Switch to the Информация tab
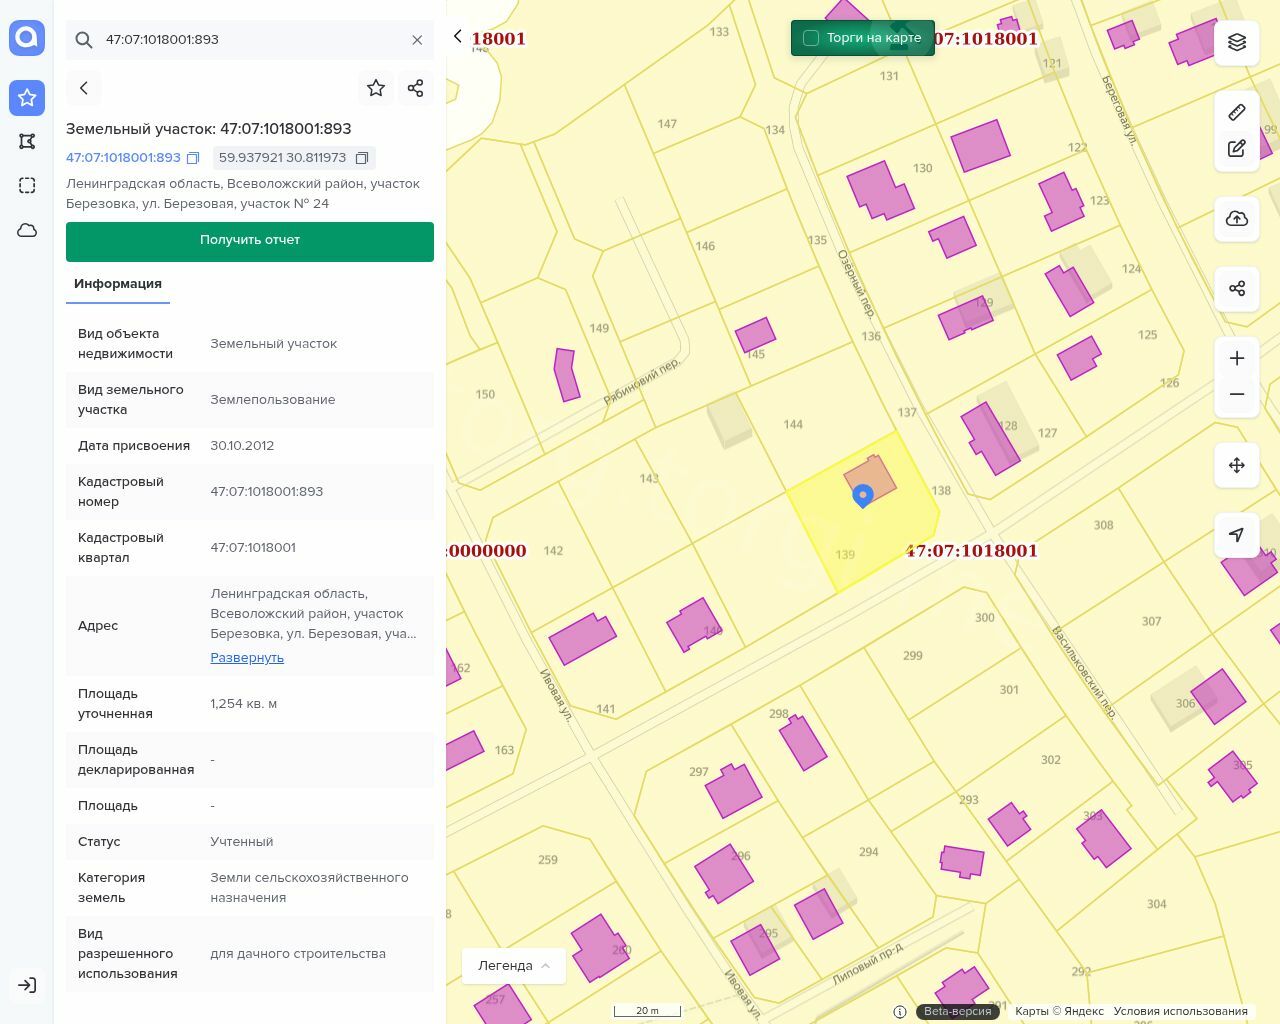This screenshot has width=1280, height=1024. tap(118, 284)
